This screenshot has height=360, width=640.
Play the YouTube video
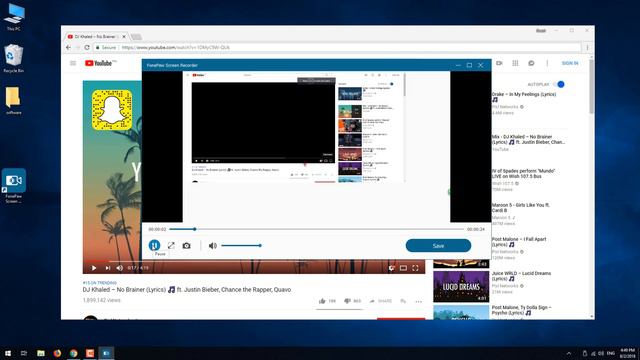[x=94, y=268]
